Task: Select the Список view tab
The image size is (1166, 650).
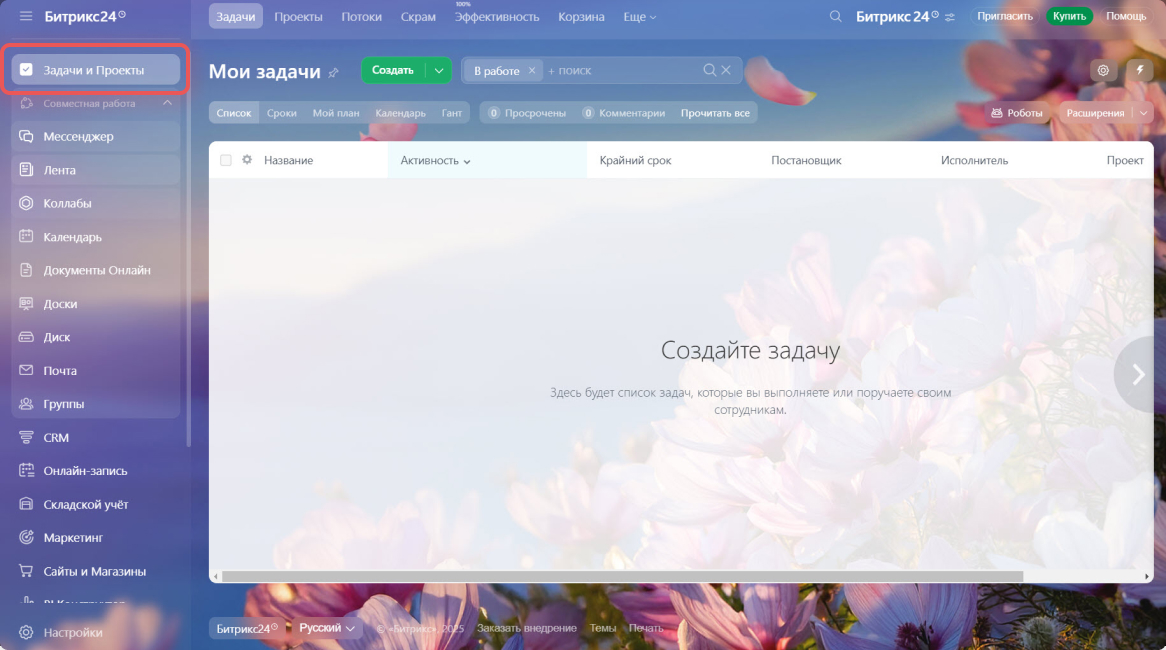Action: pyautogui.click(x=233, y=113)
